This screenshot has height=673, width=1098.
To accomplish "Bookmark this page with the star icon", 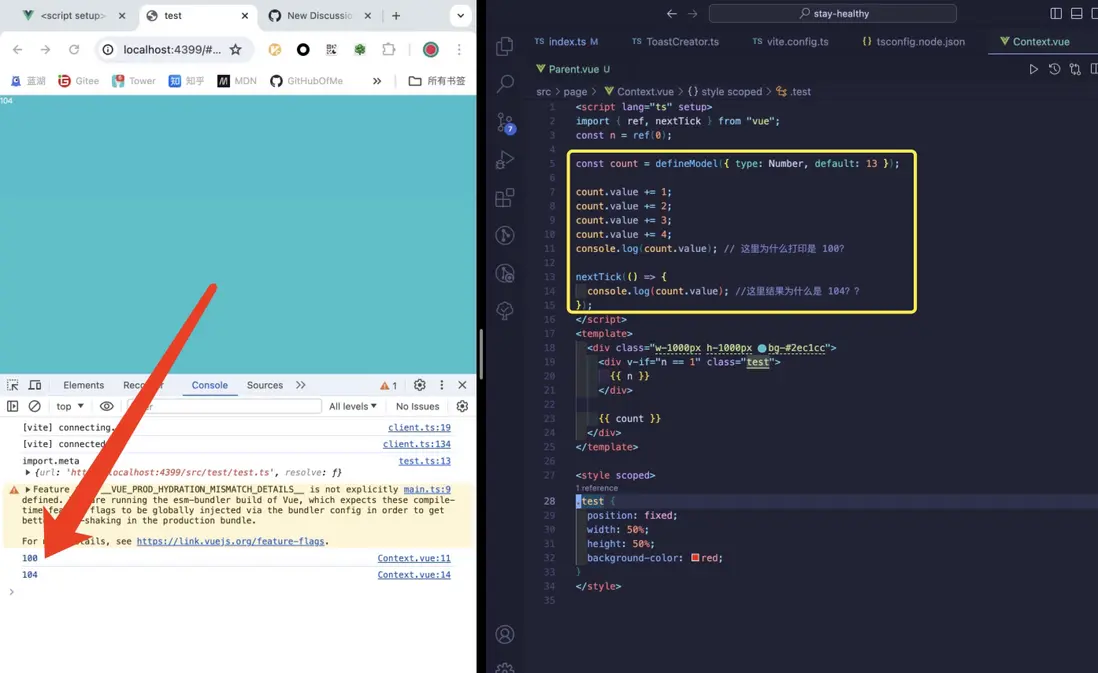I will (x=236, y=50).
